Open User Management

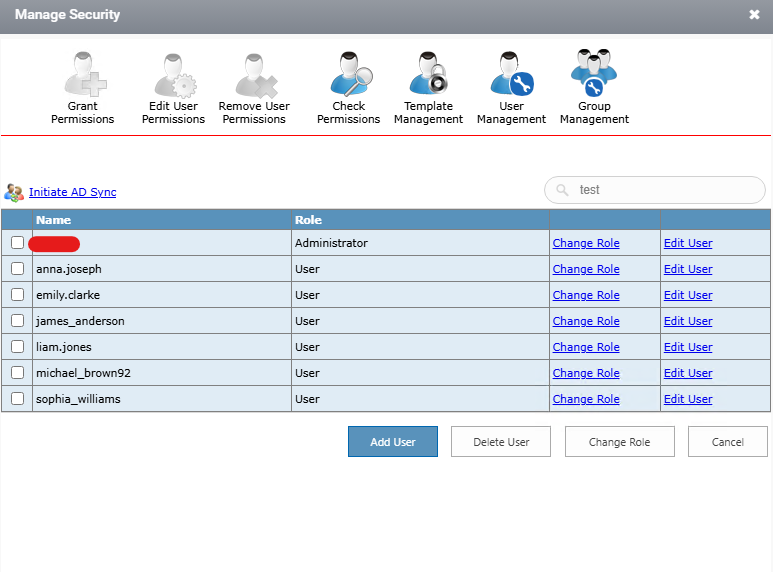(511, 88)
